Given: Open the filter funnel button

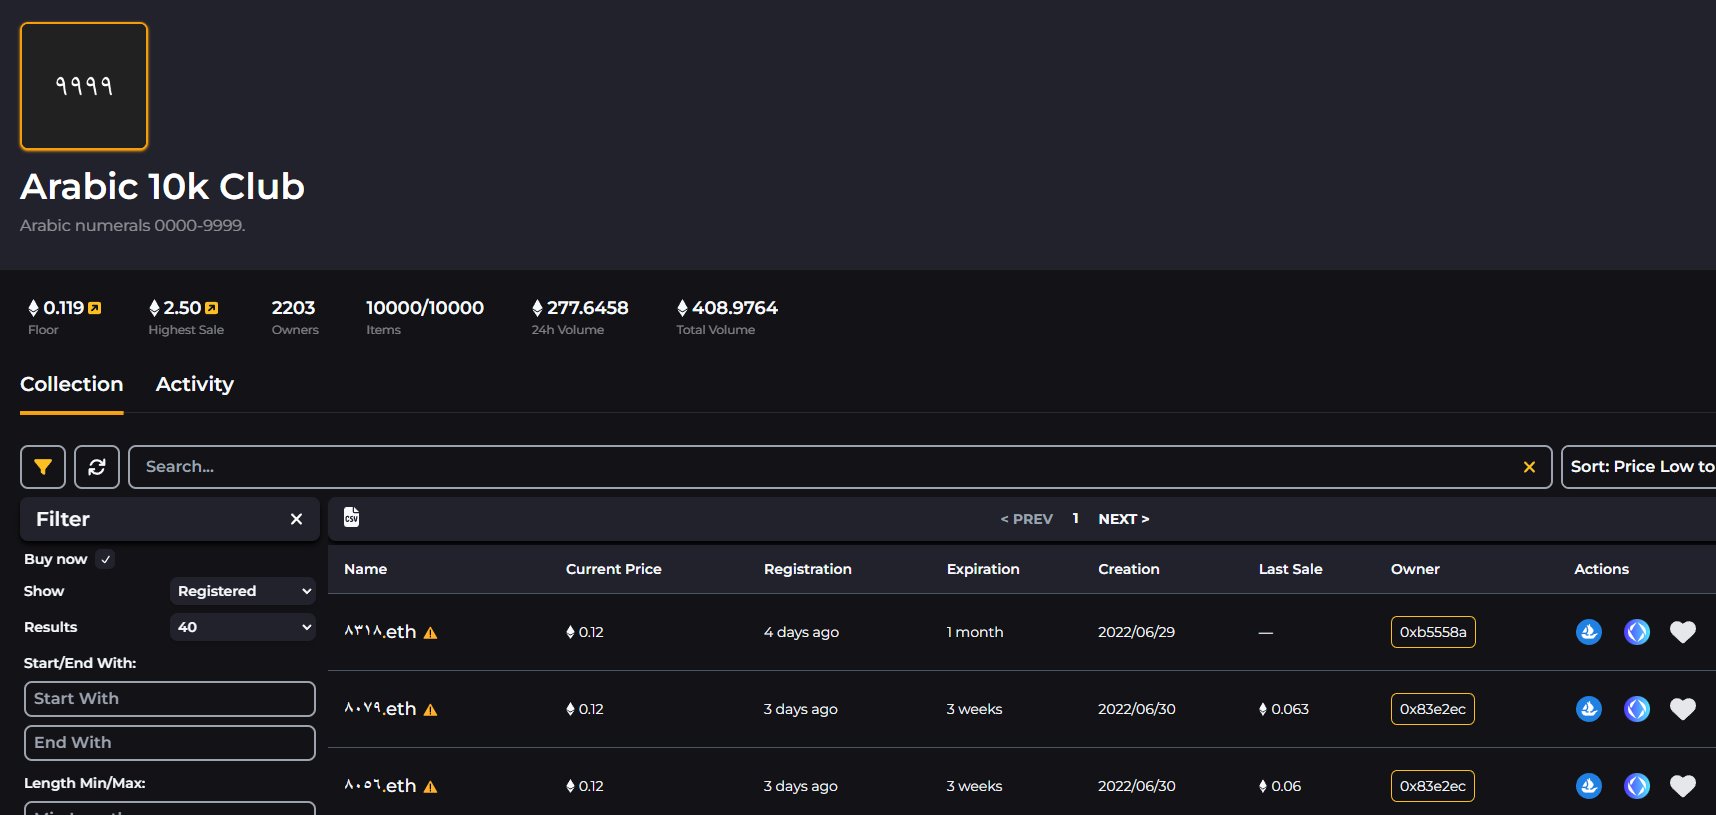Looking at the screenshot, I should 43,467.
